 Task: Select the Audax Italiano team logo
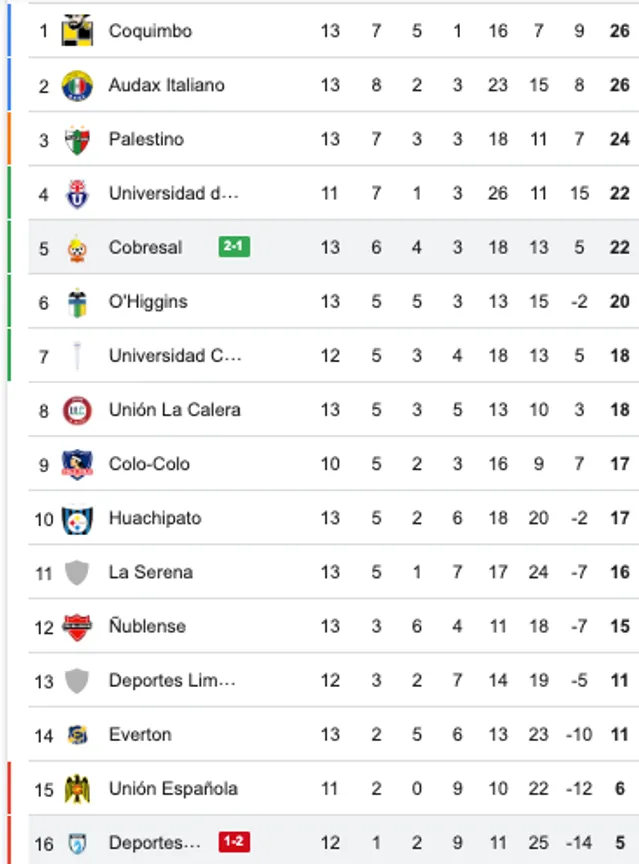[78, 85]
